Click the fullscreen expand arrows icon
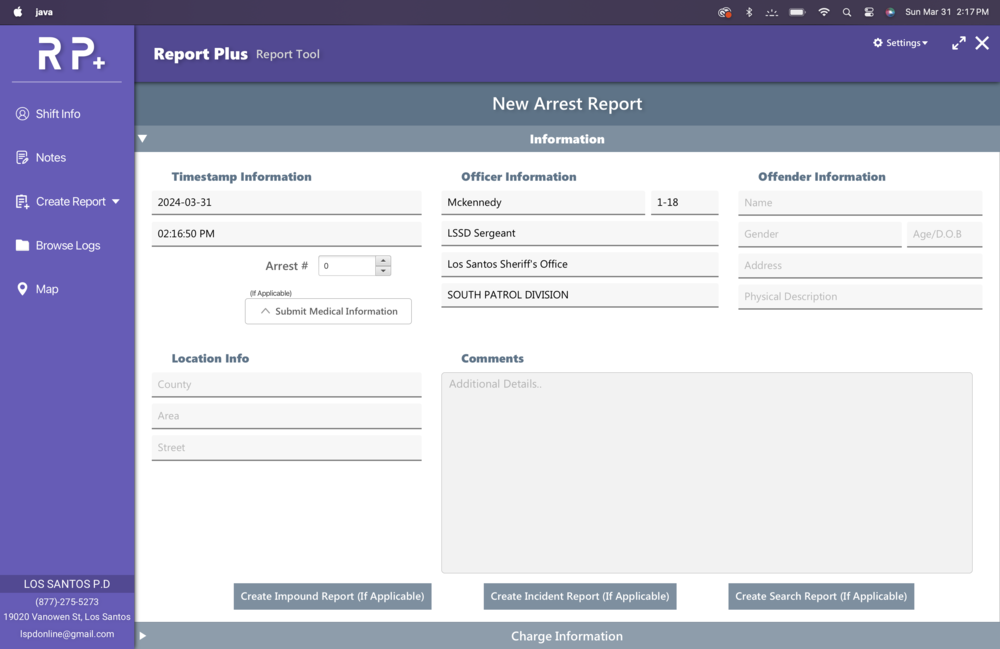Image resolution: width=1000 pixels, height=649 pixels. tap(958, 43)
